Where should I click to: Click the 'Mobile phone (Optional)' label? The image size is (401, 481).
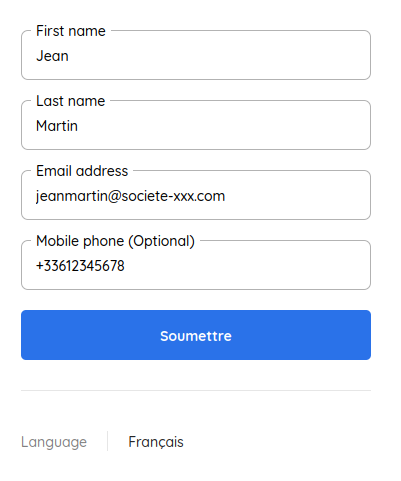pos(115,241)
